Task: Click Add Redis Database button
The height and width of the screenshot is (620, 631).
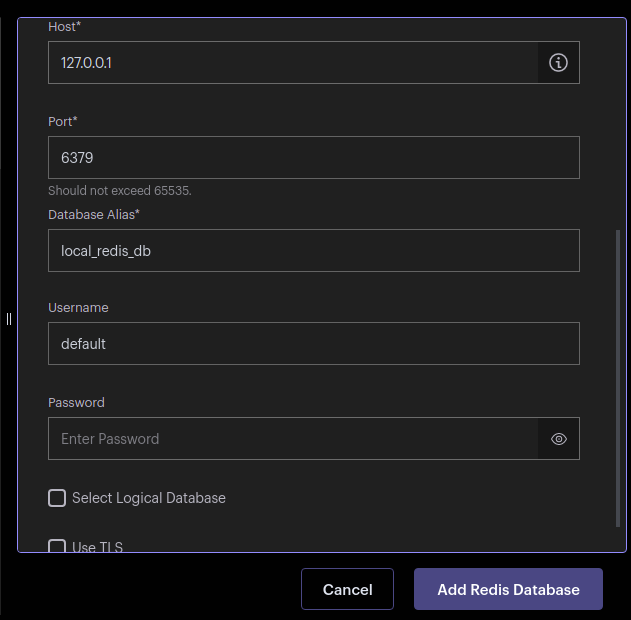Action: pos(508,589)
